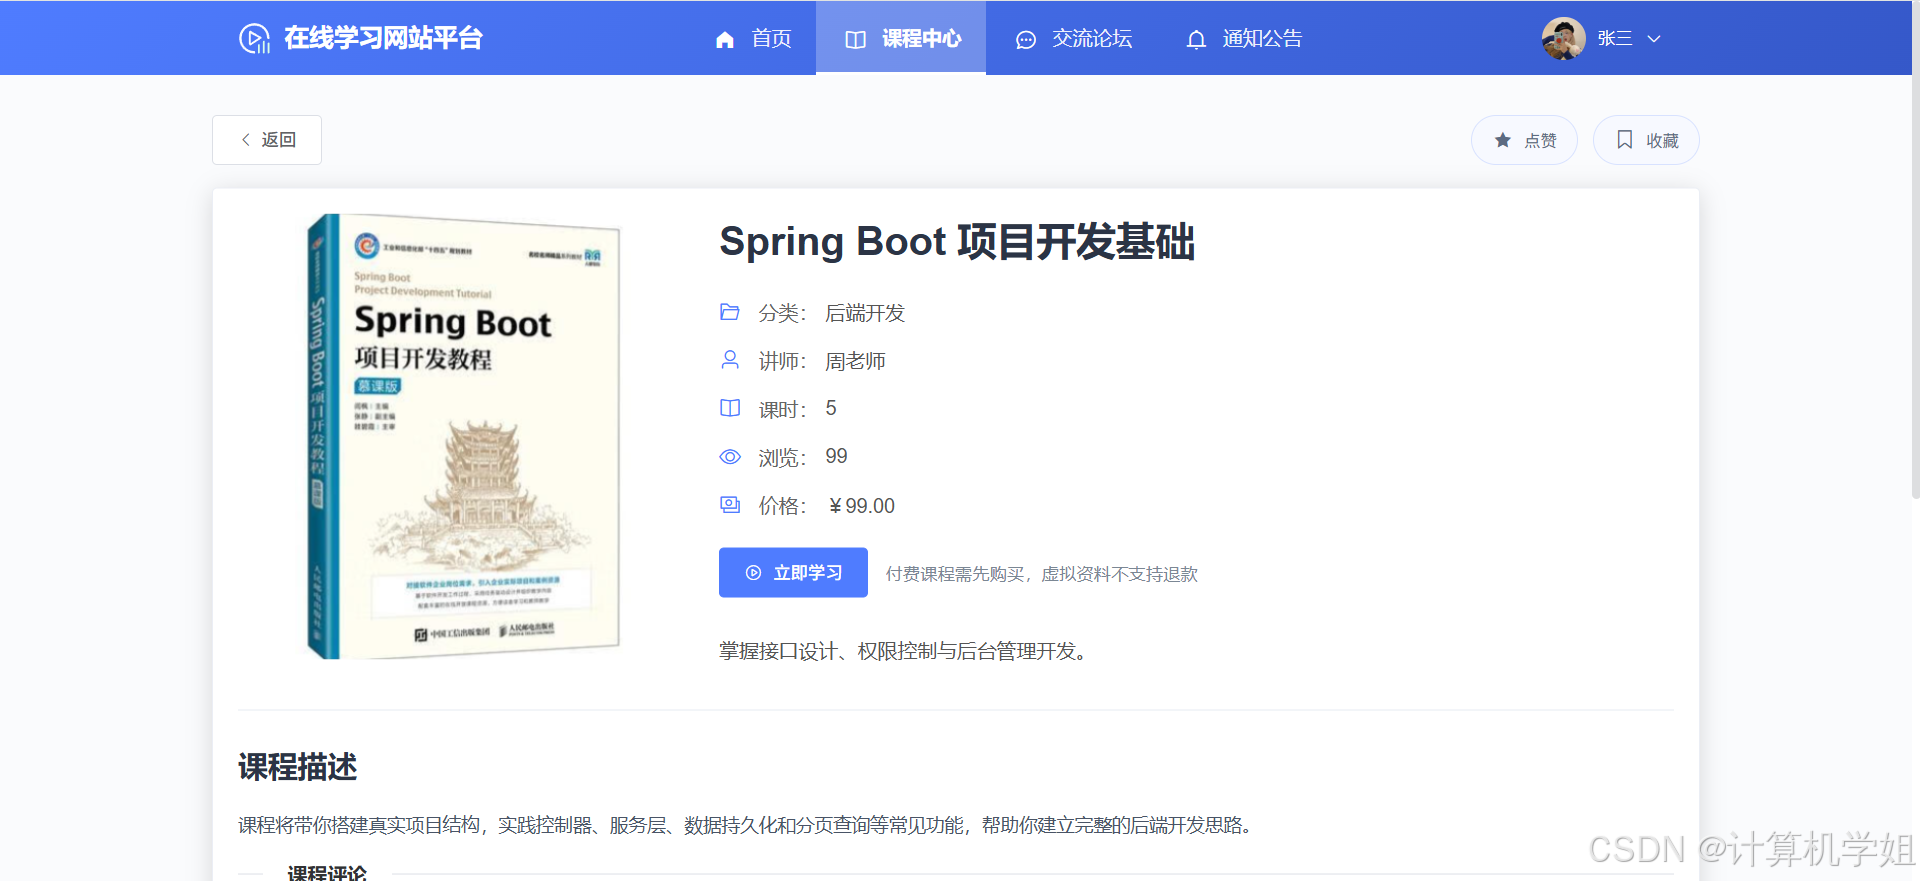The height and width of the screenshot is (881, 1920).
Task: Bookmark the course with 收藏 button
Action: point(1646,140)
